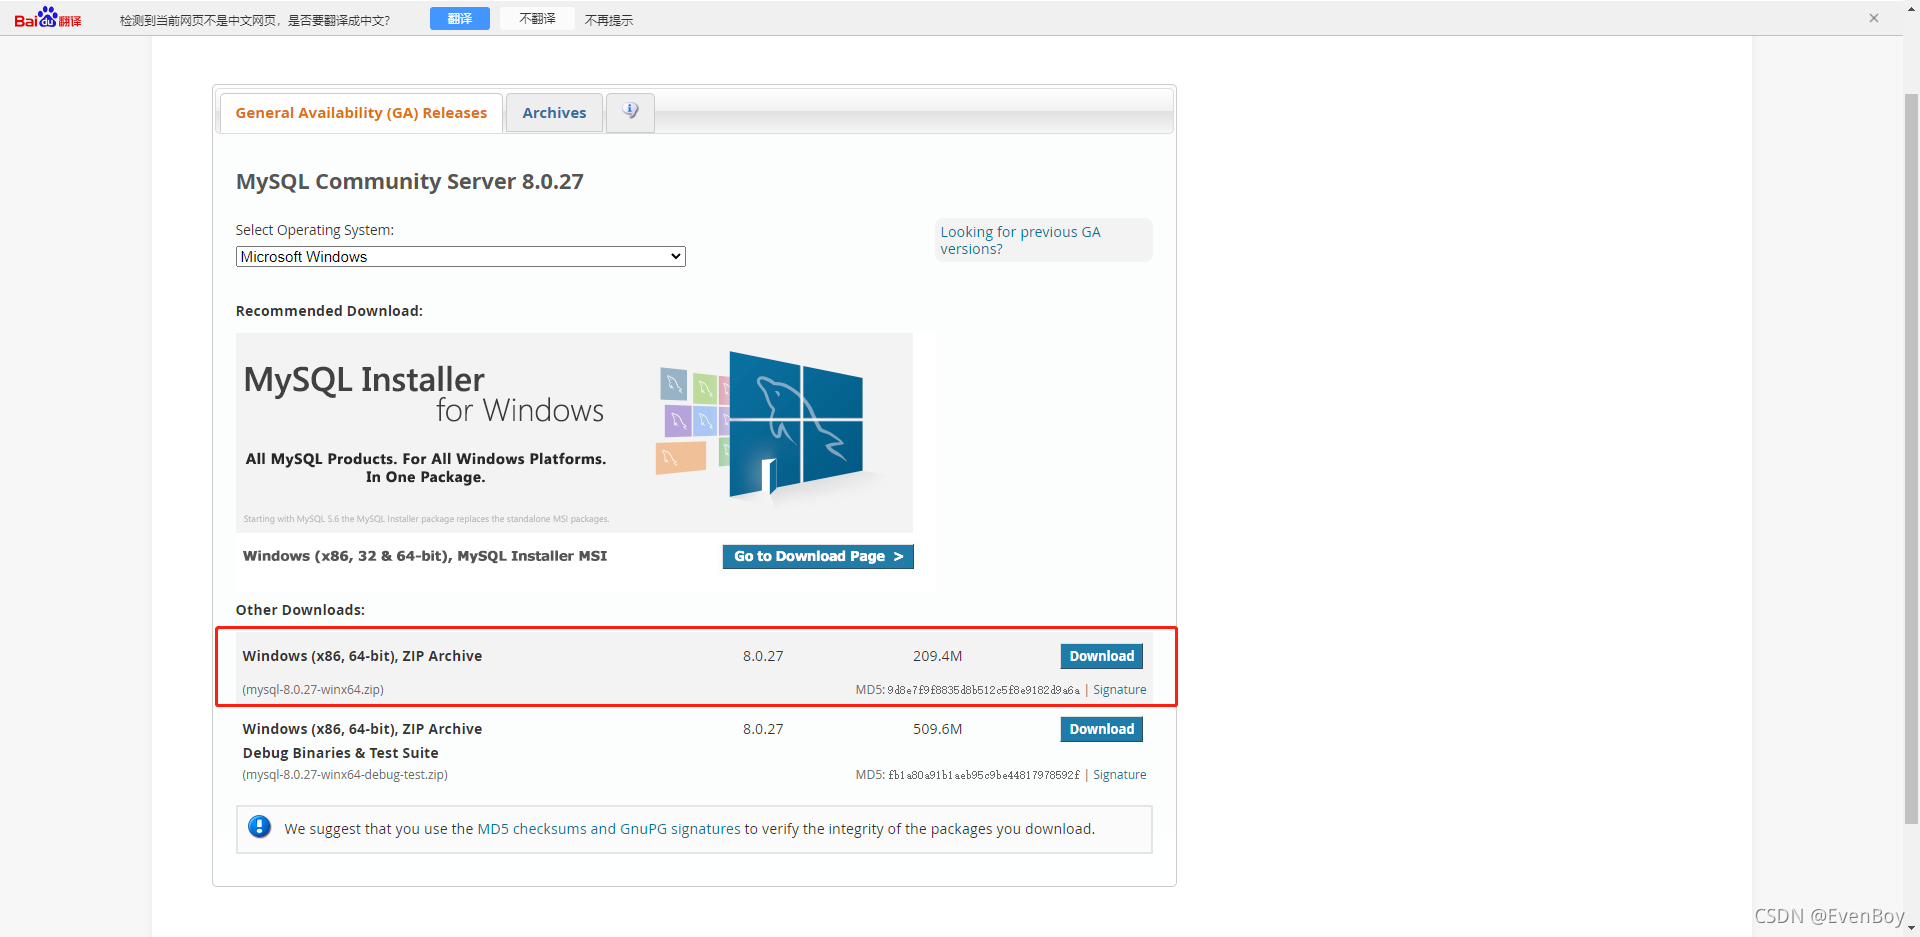Select the 509.6M file size text

coord(937,729)
